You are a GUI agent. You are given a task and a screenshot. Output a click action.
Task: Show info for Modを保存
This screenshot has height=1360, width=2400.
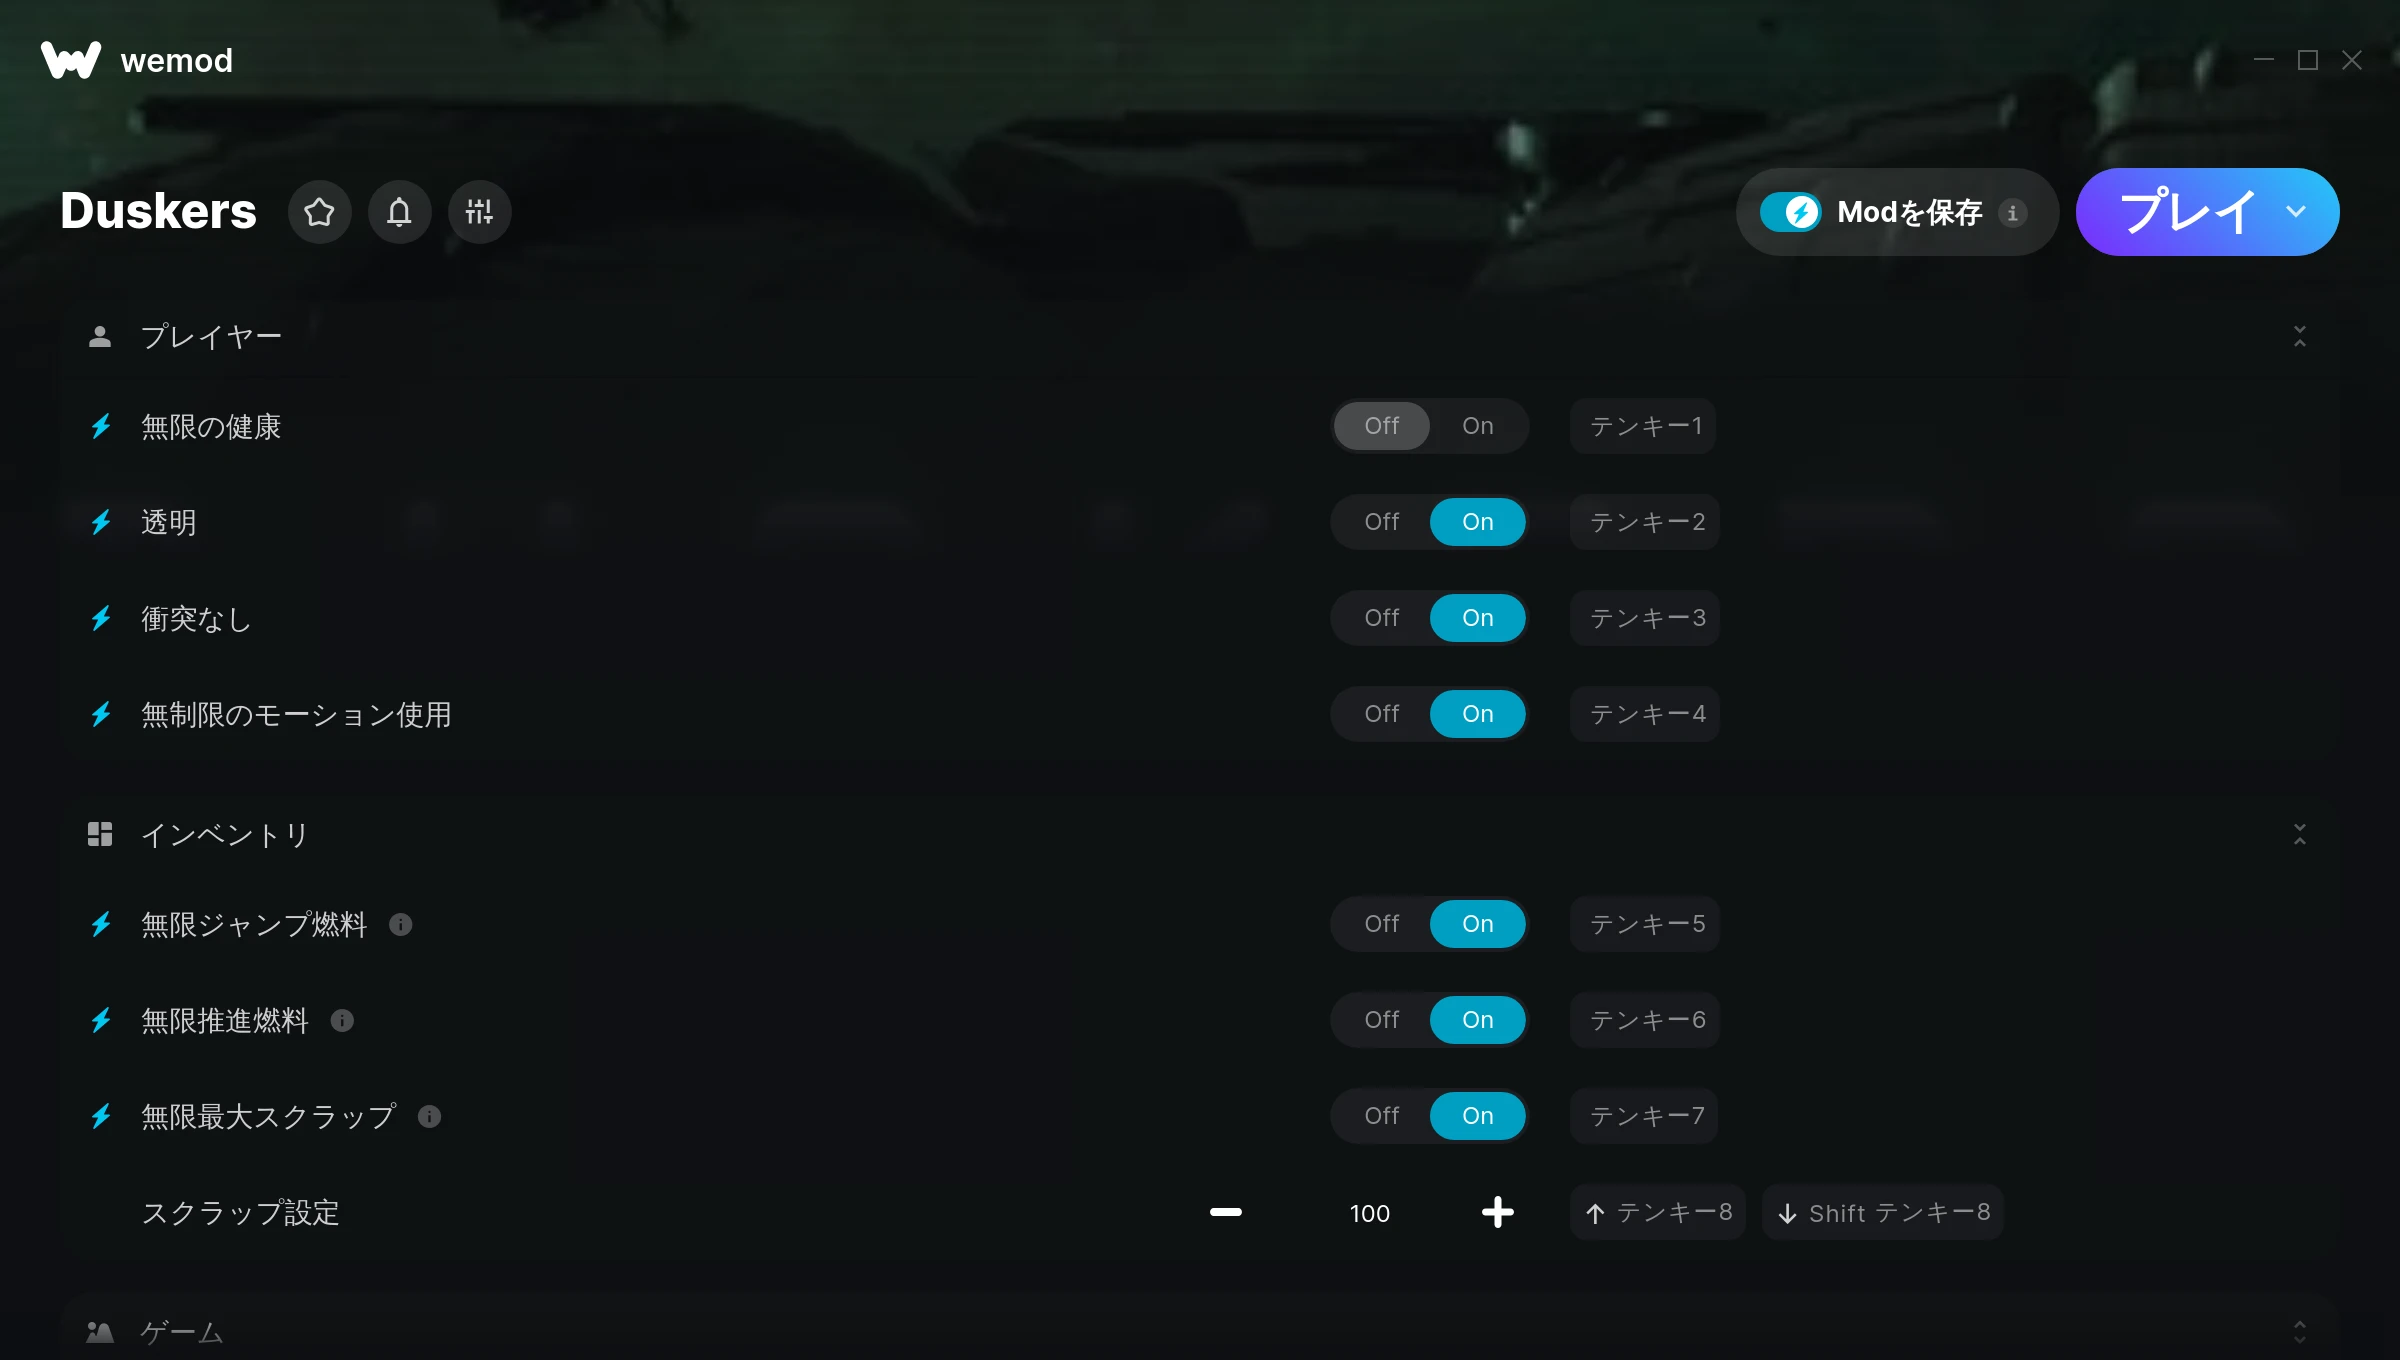[x=2013, y=213]
